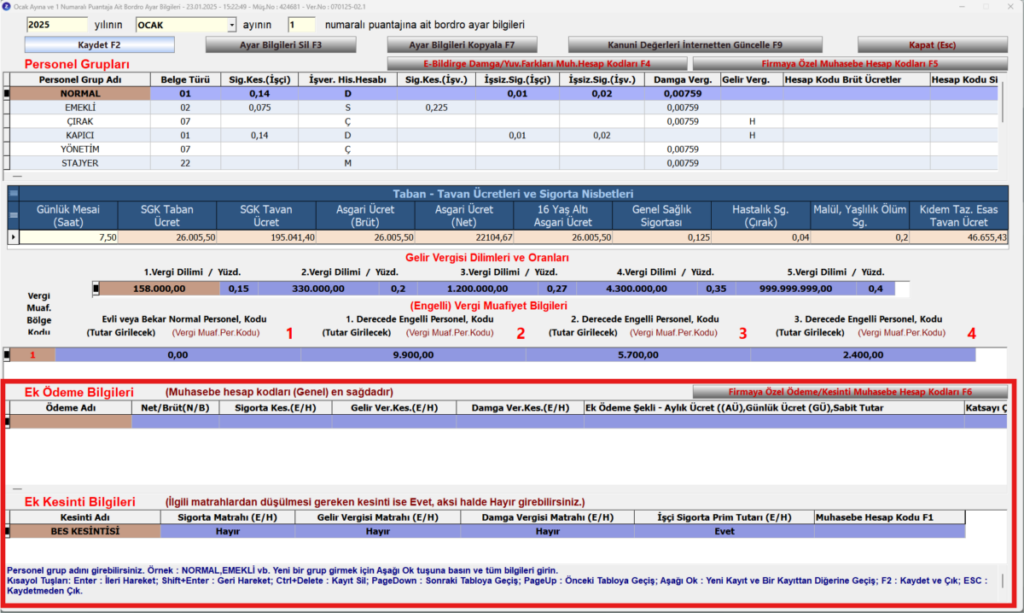Open Firmaya Özel Ödeme/Kesinti Muhasebe Hesap Kodları F6
The height and width of the screenshot is (613, 1024).
[x=850, y=392]
